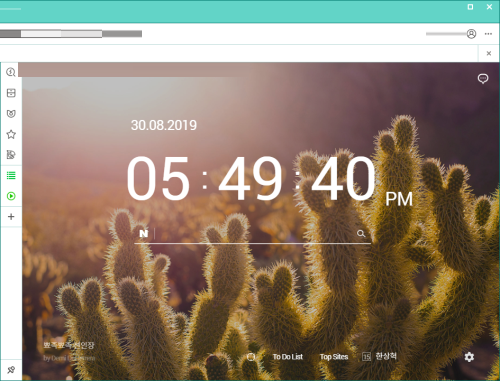The width and height of the screenshot is (500, 381).
Task: Open new tab settings gear icon
Action: pos(469,357)
